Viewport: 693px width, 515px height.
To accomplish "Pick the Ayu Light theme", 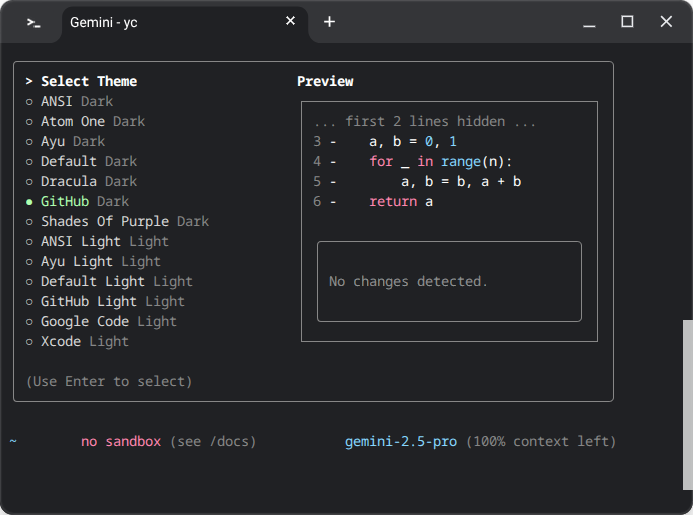I will (x=93, y=261).
